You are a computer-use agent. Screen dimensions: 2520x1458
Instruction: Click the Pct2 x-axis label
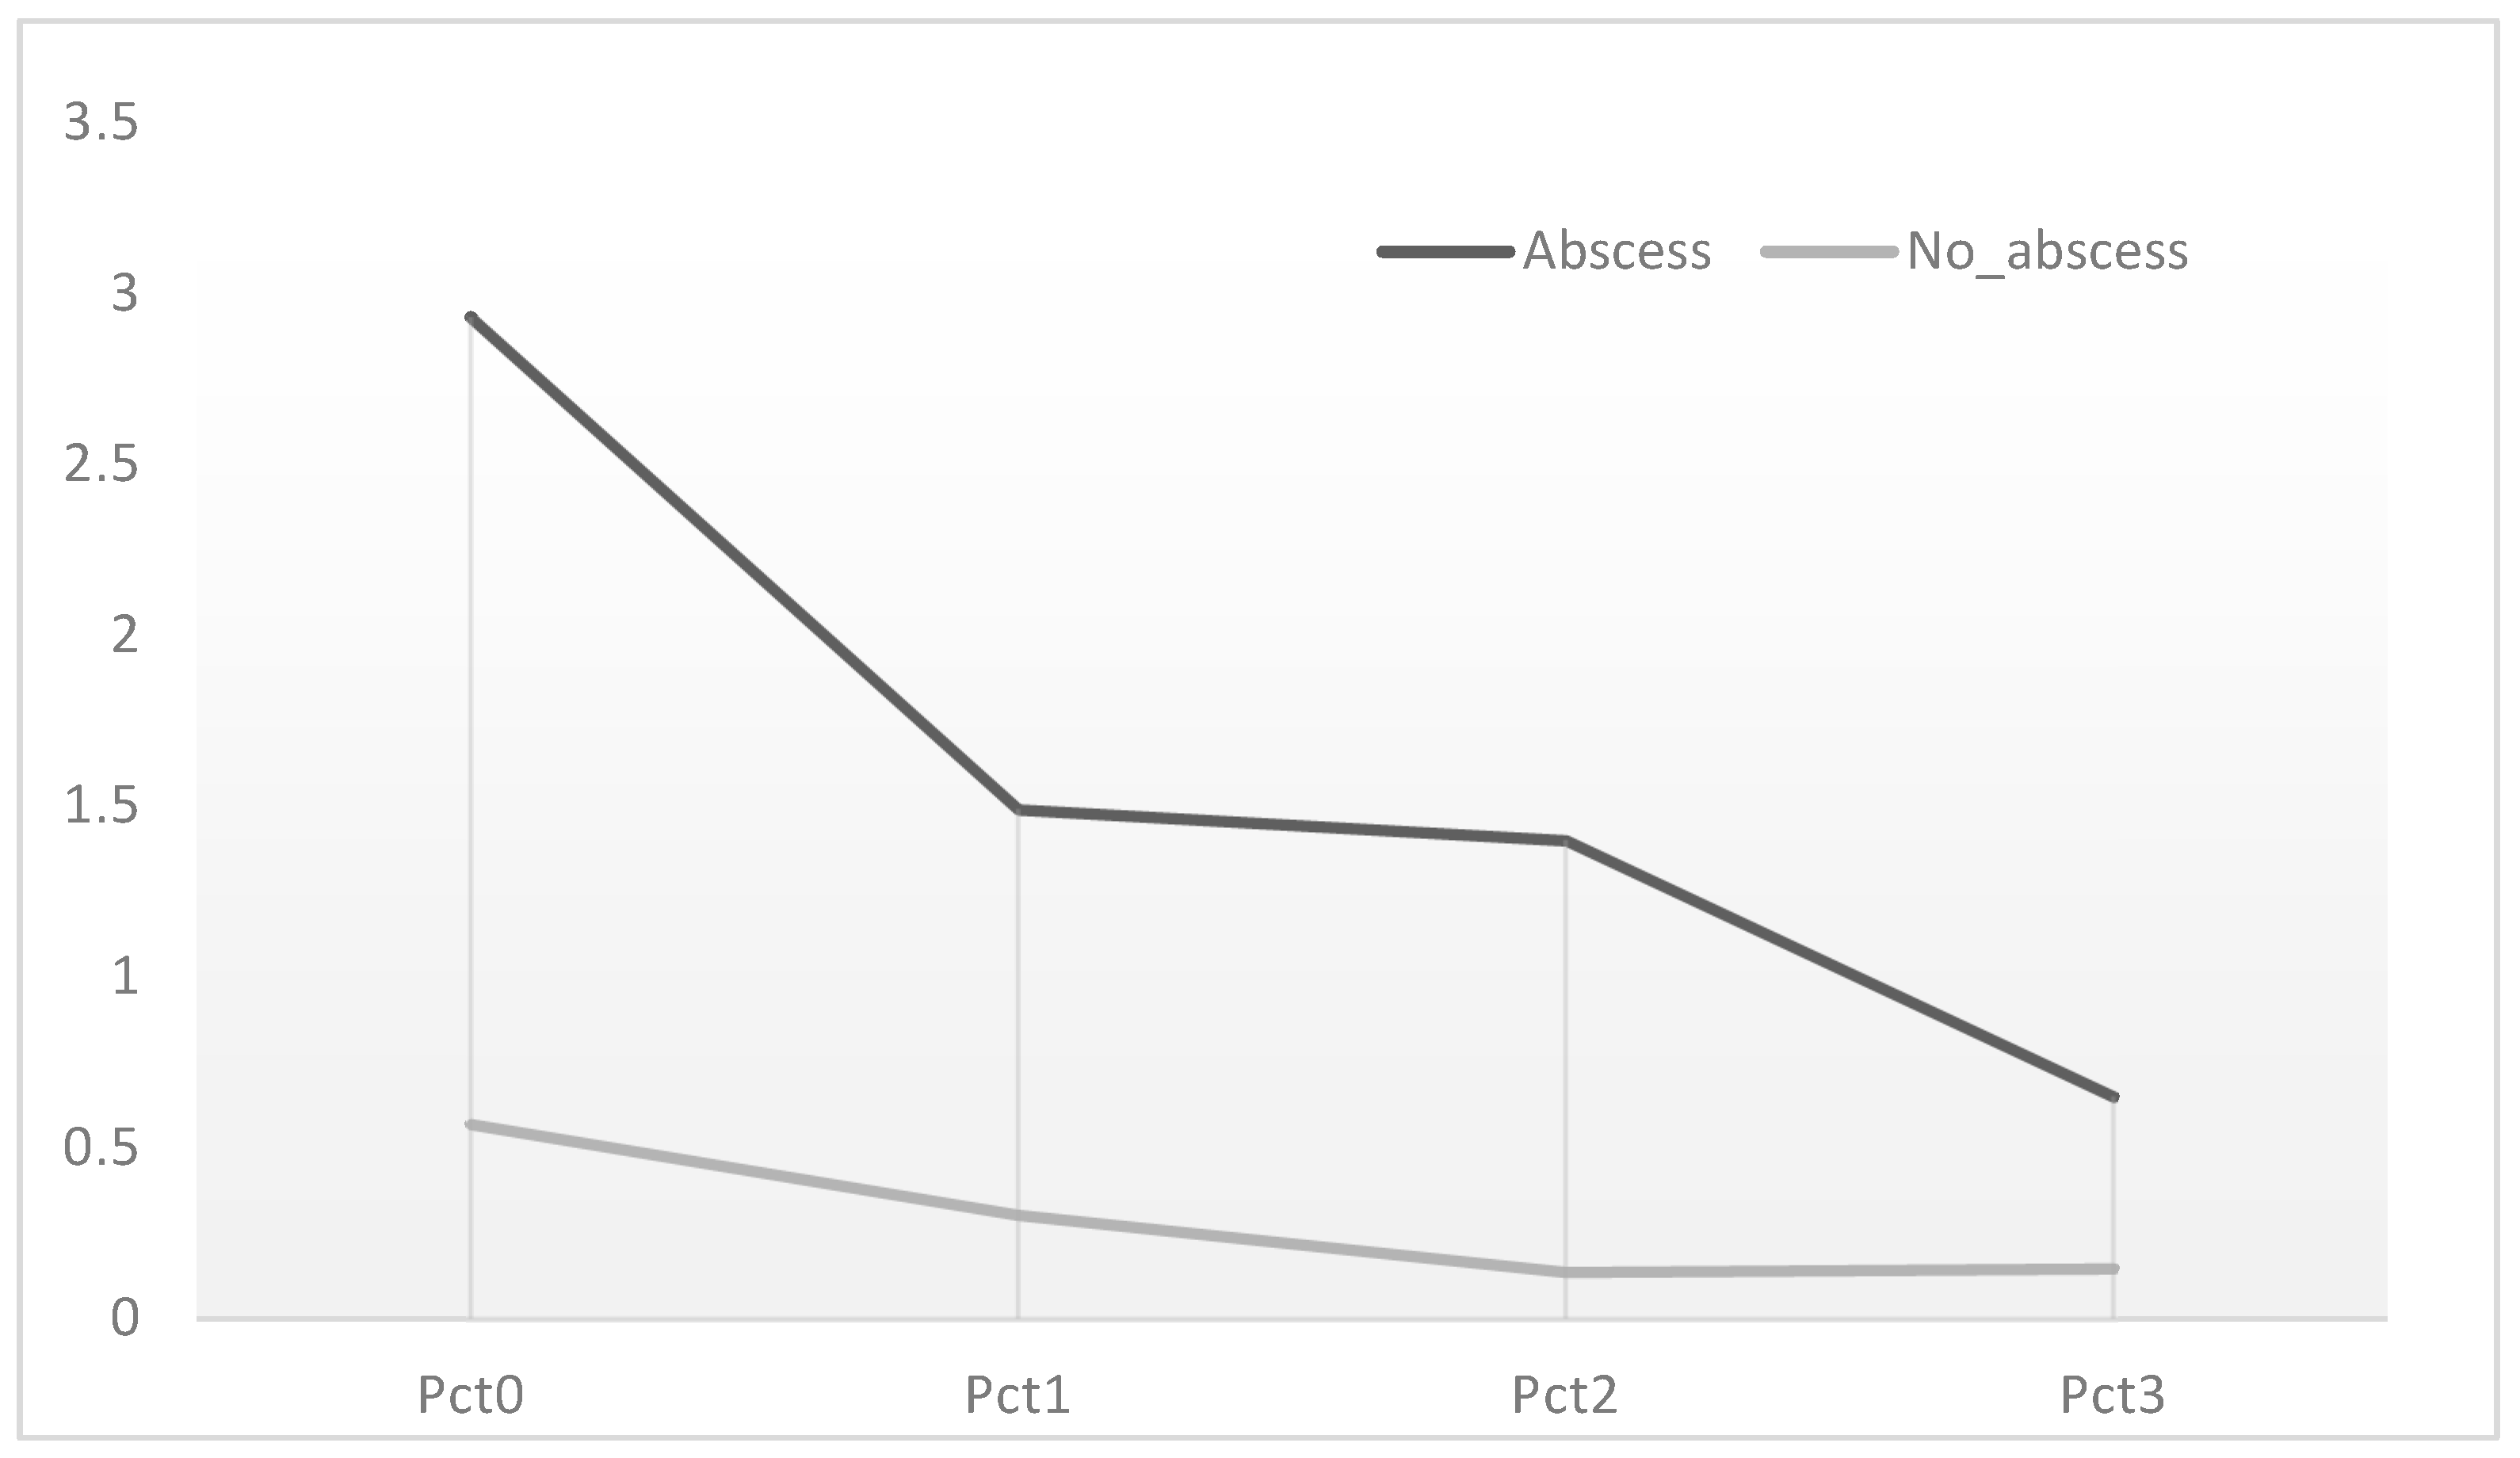(1564, 1395)
